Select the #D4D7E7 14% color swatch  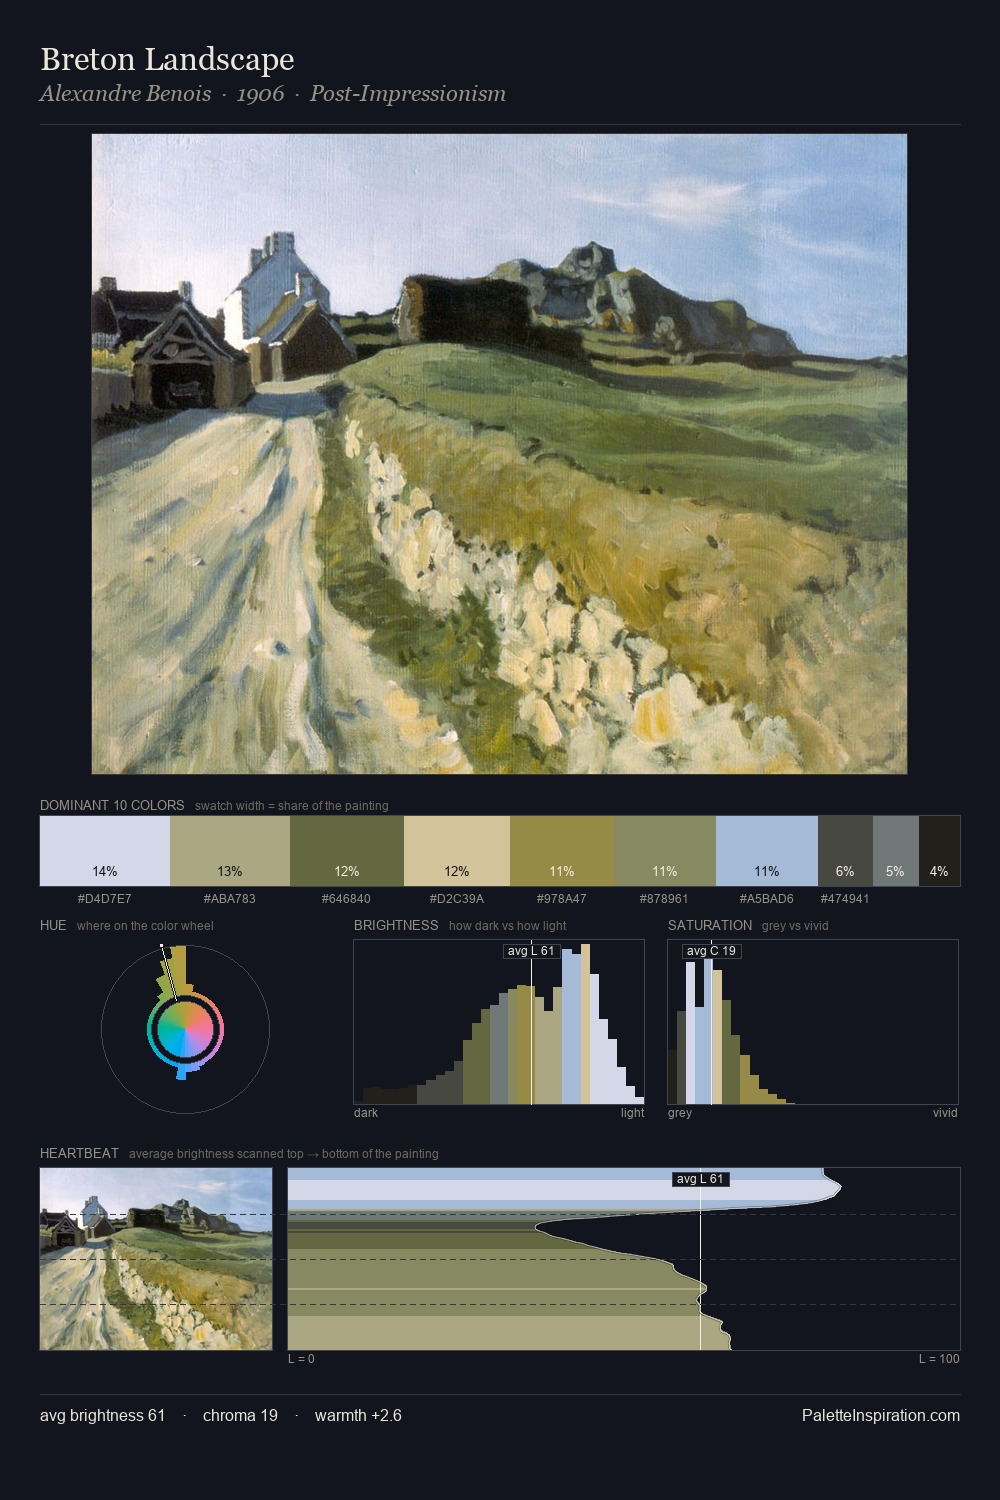coord(105,851)
